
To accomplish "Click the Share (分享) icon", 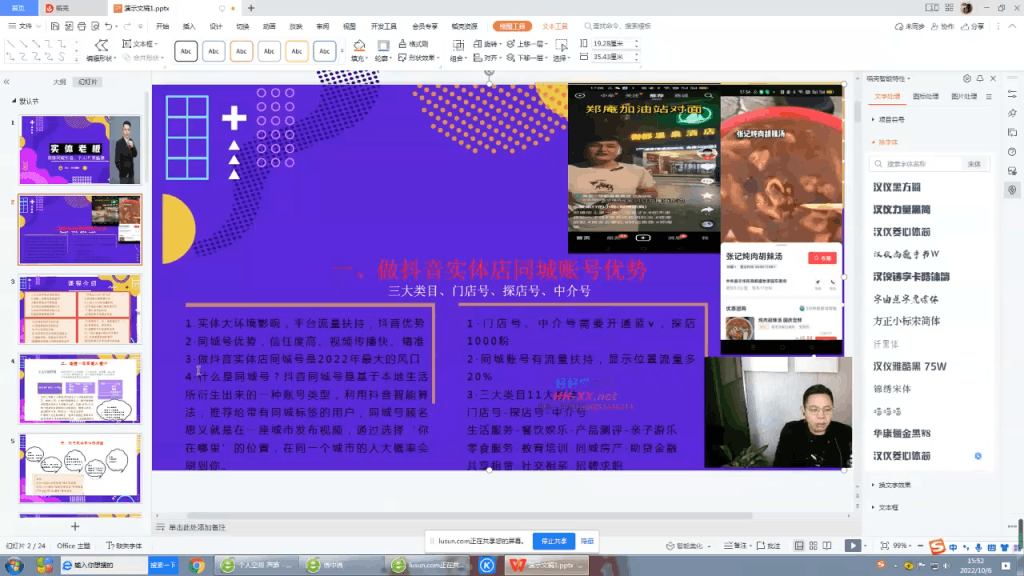I will (972, 26).
